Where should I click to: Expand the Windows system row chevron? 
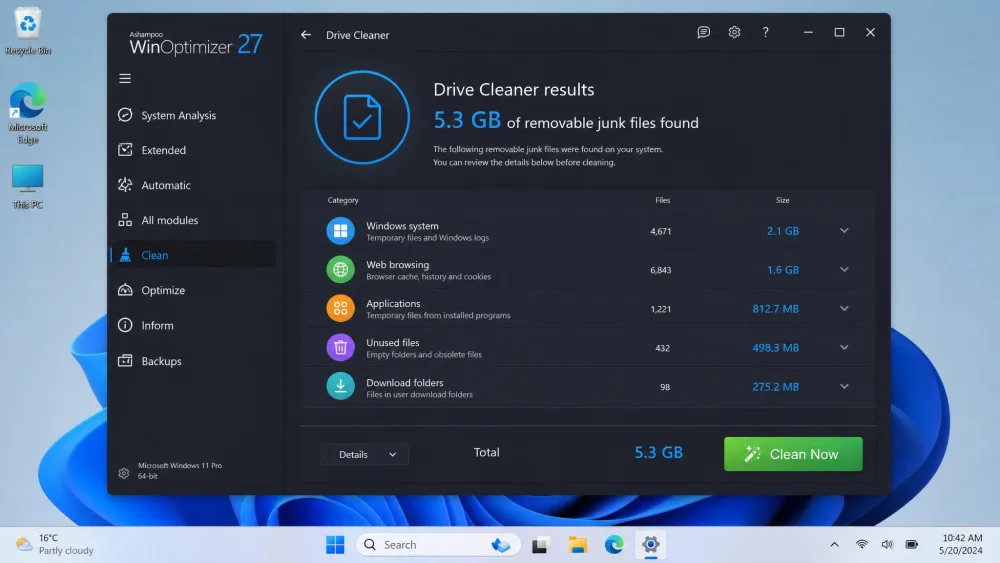coord(844,231)
